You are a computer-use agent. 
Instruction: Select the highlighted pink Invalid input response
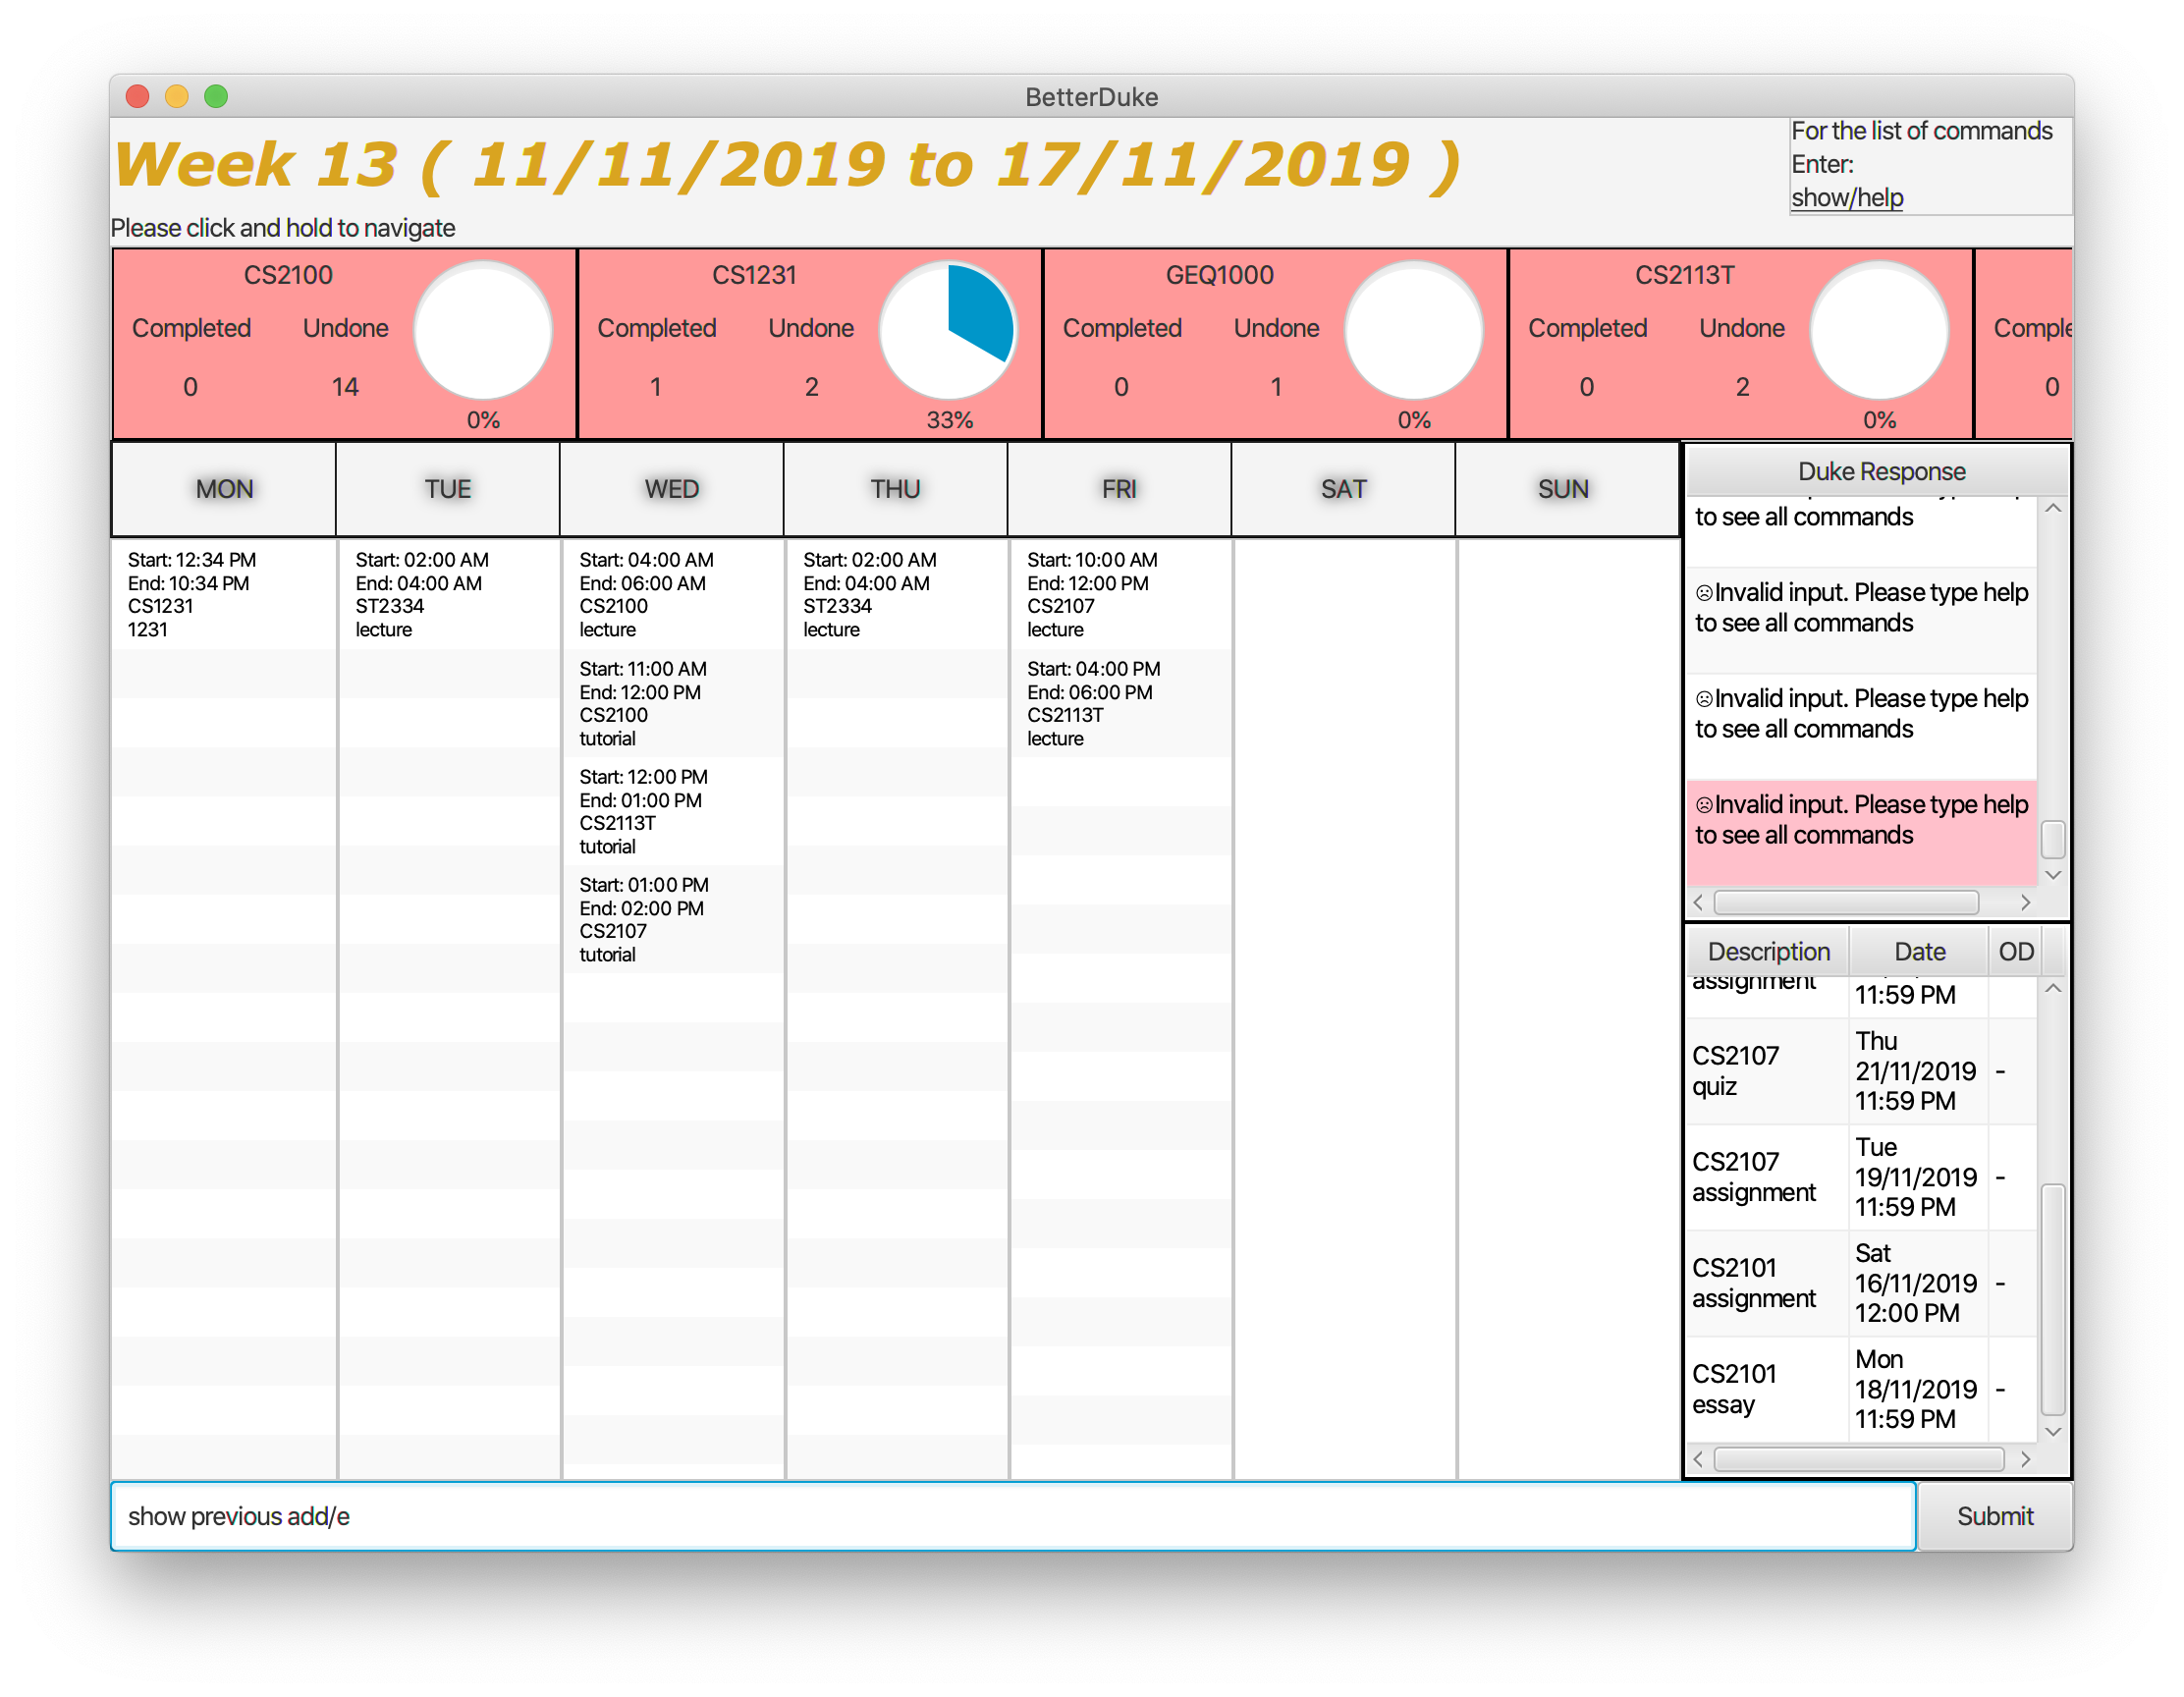point(1860,830)
